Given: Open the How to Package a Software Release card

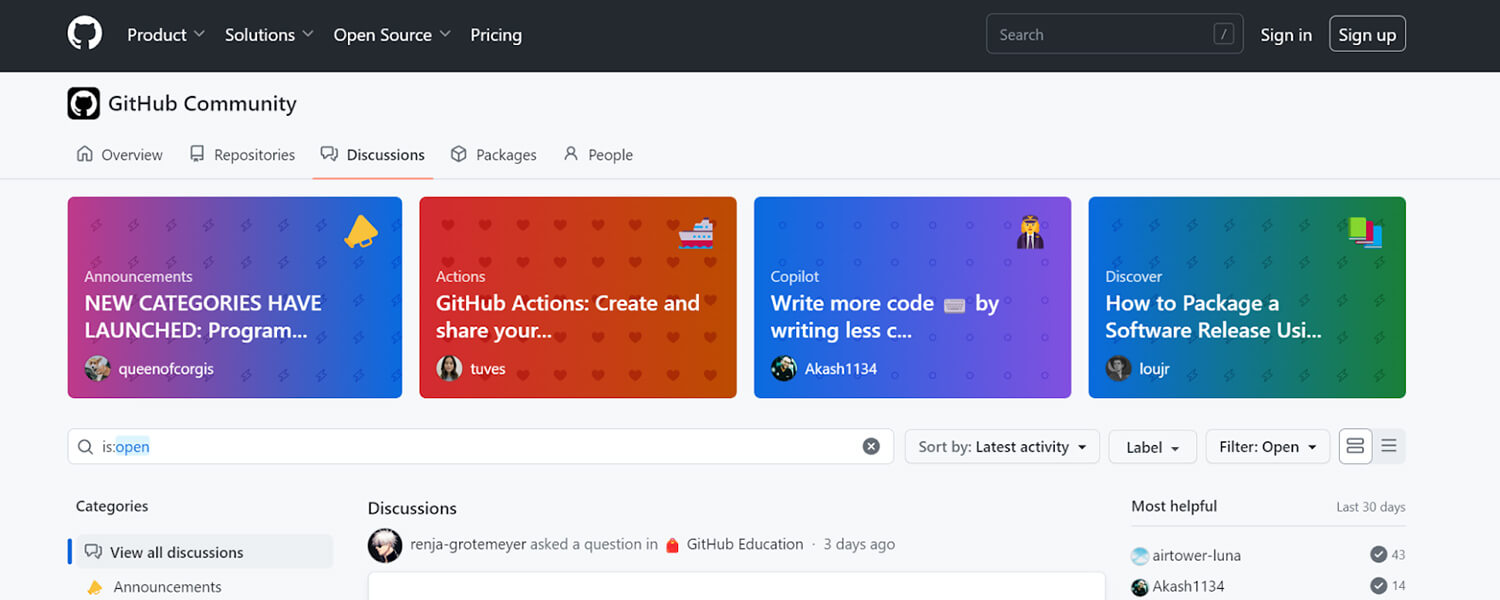Looking at the screenshot, I should 1247,297.
